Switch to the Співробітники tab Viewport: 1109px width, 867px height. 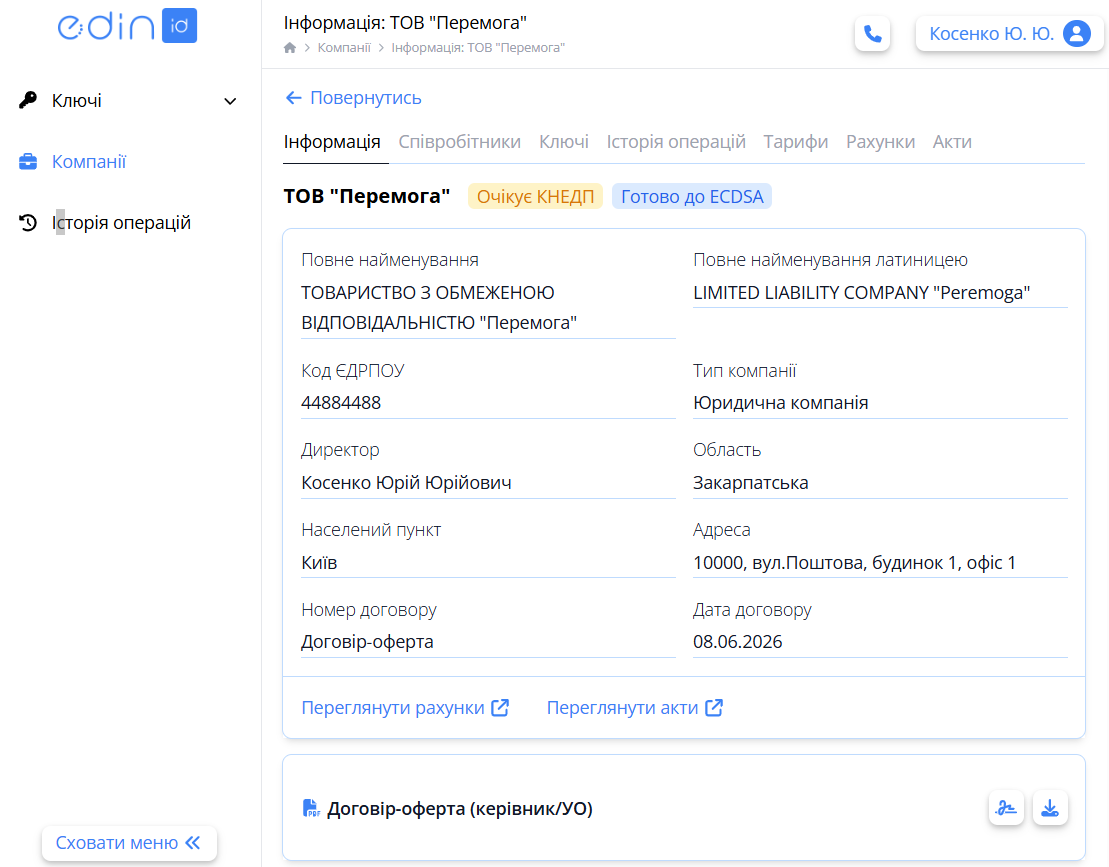460,142
